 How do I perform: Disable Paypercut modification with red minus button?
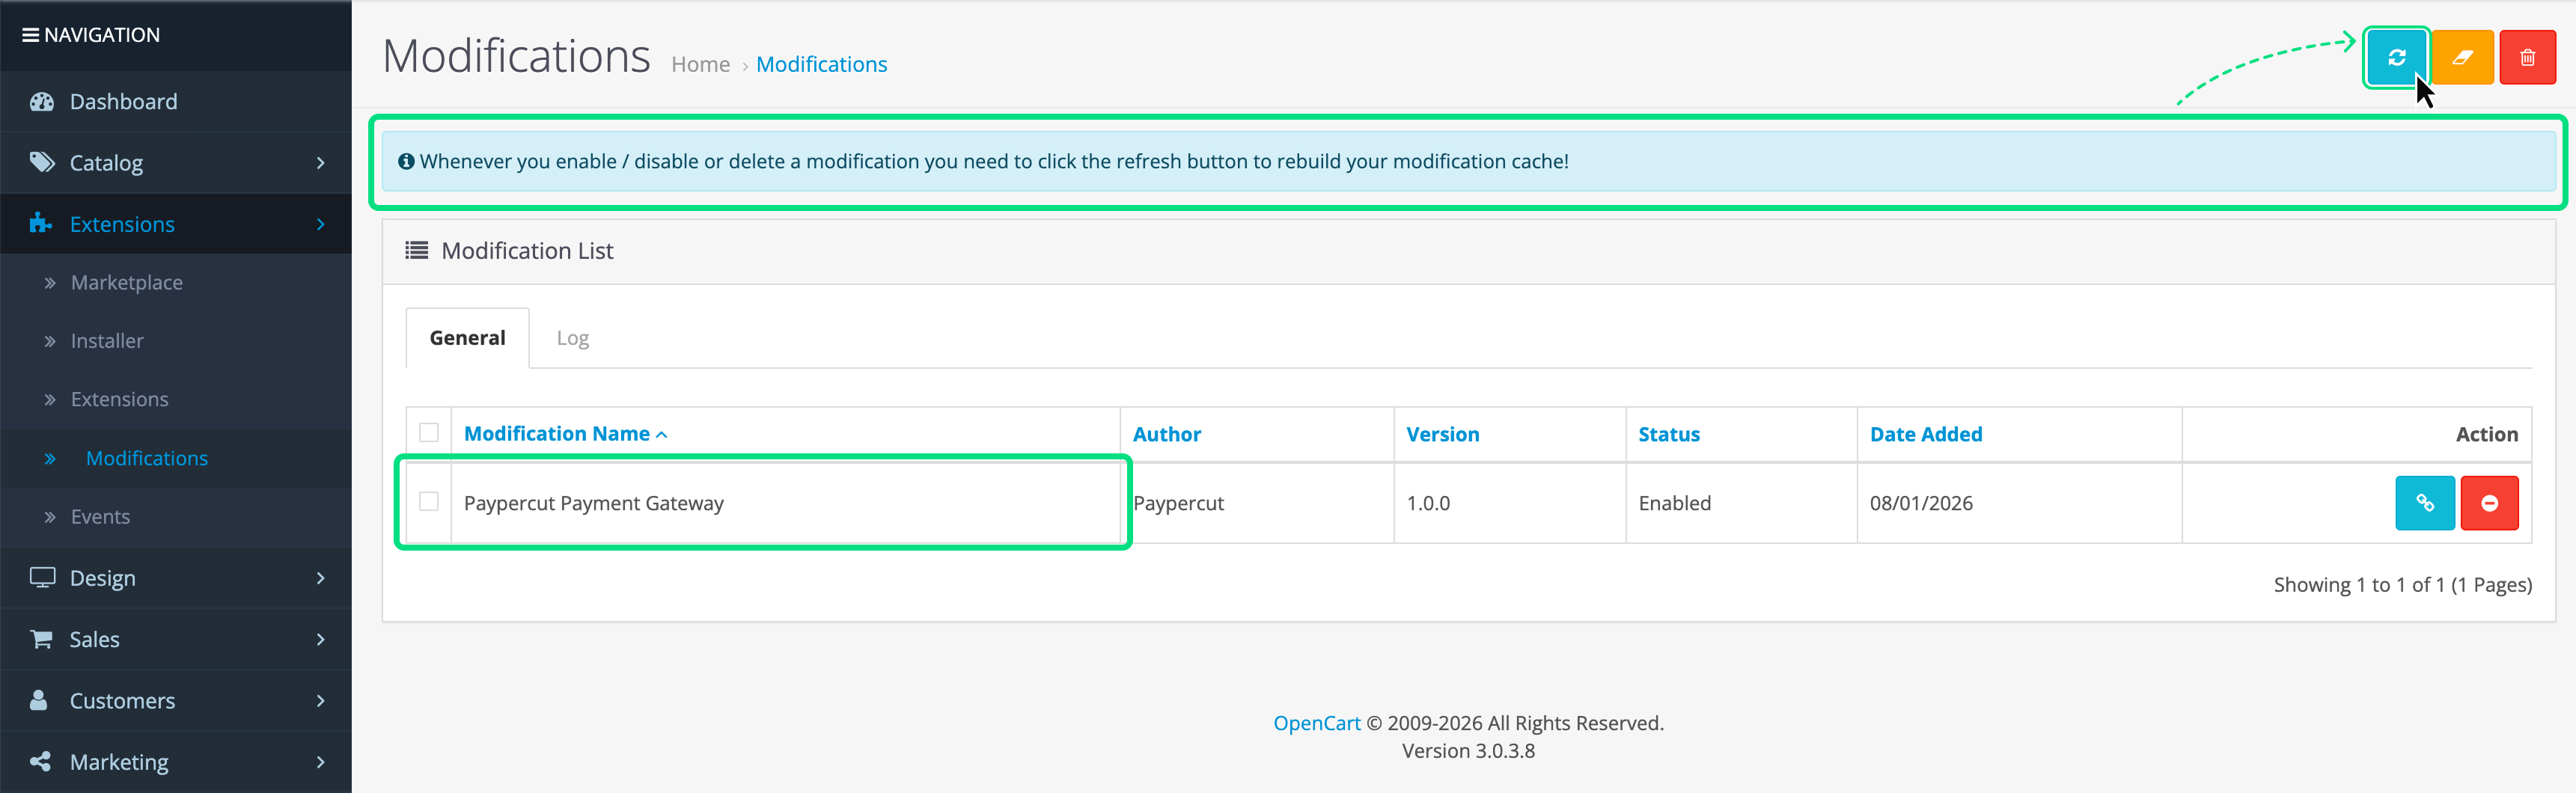pyautogui.click(x=2489, y=503)
